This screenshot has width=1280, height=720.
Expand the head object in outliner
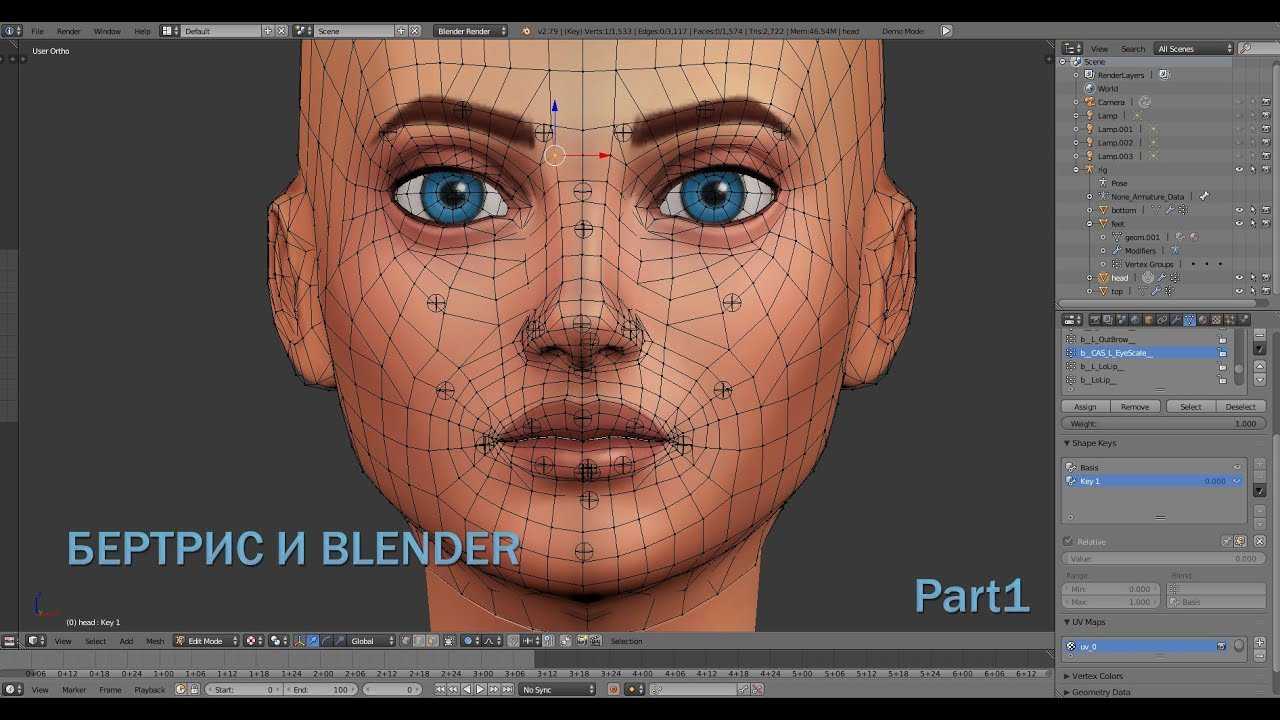pos(1090,278)
